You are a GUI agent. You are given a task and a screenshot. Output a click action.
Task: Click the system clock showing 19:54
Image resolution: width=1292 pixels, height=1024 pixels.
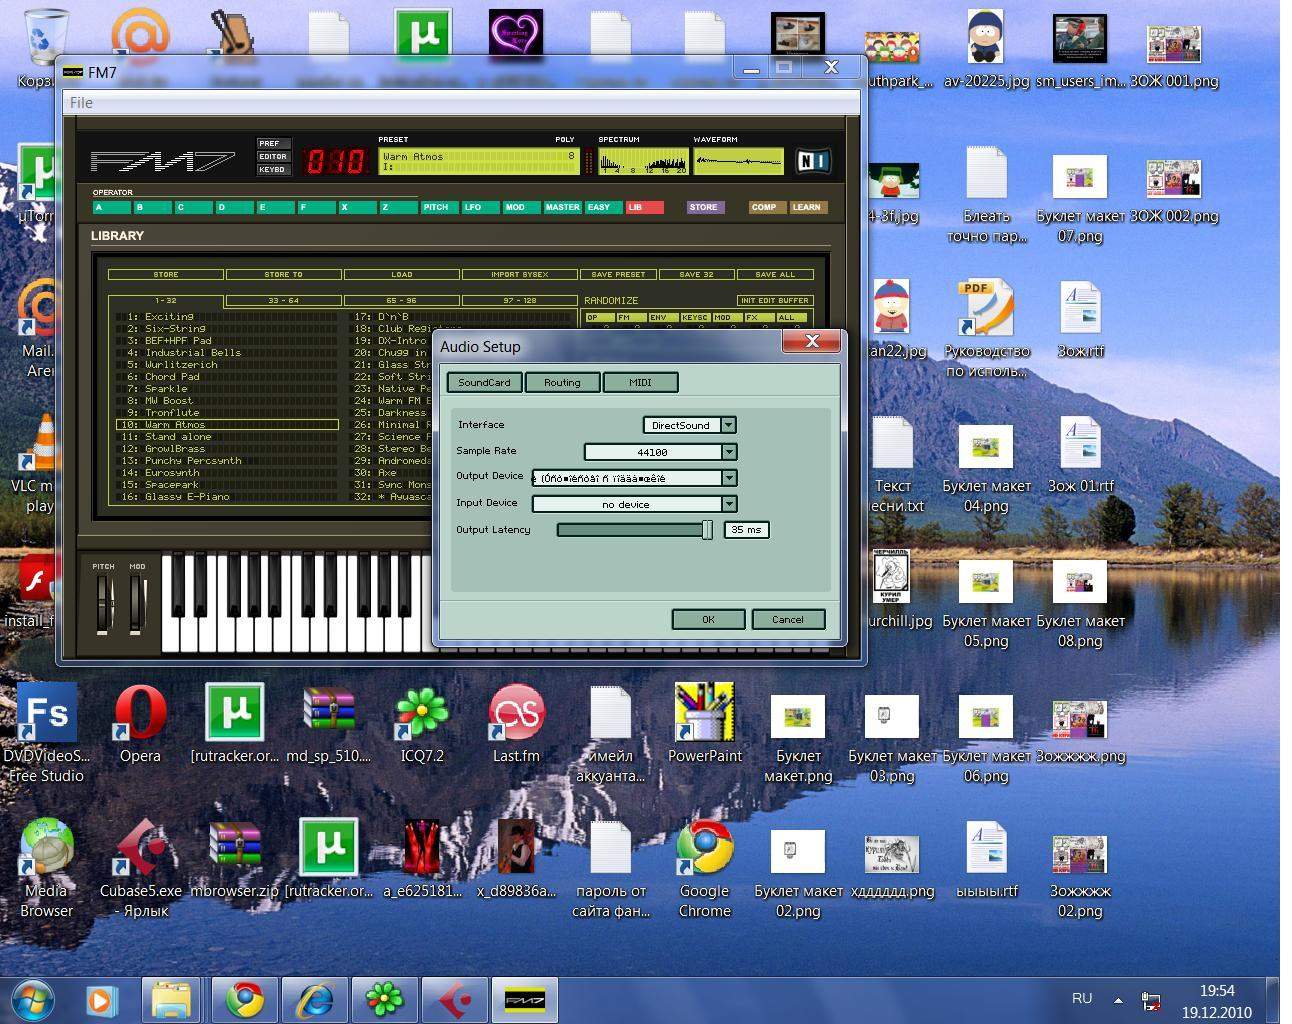point(1216,990)
